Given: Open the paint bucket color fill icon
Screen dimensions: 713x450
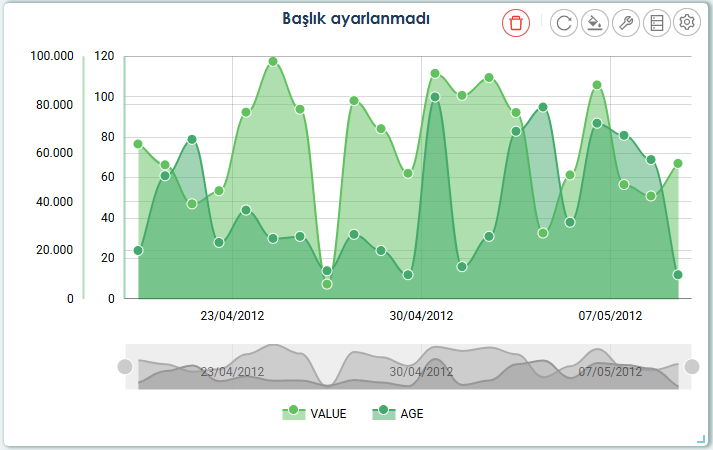Looking at the screenshot, I should click(x=594, y=23).
